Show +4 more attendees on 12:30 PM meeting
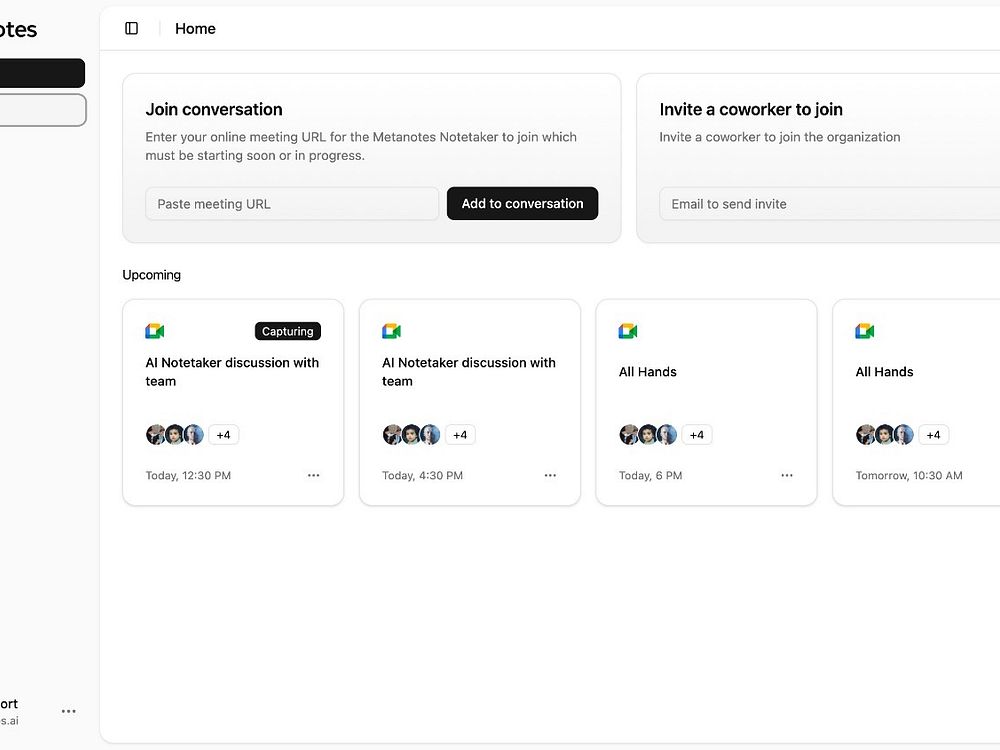 coord(223,435)
